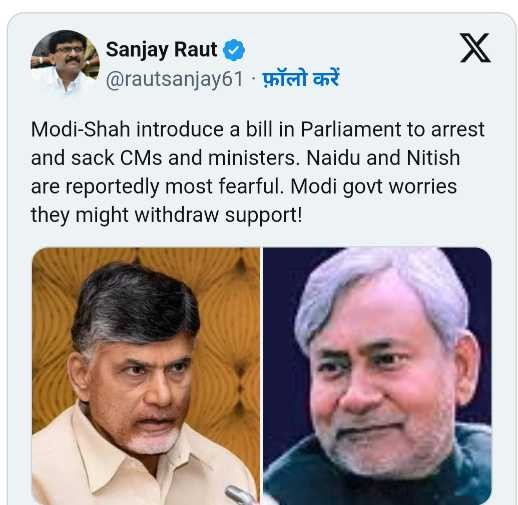Click the X logo icon

pyautogui.click(x=475, y=48)
